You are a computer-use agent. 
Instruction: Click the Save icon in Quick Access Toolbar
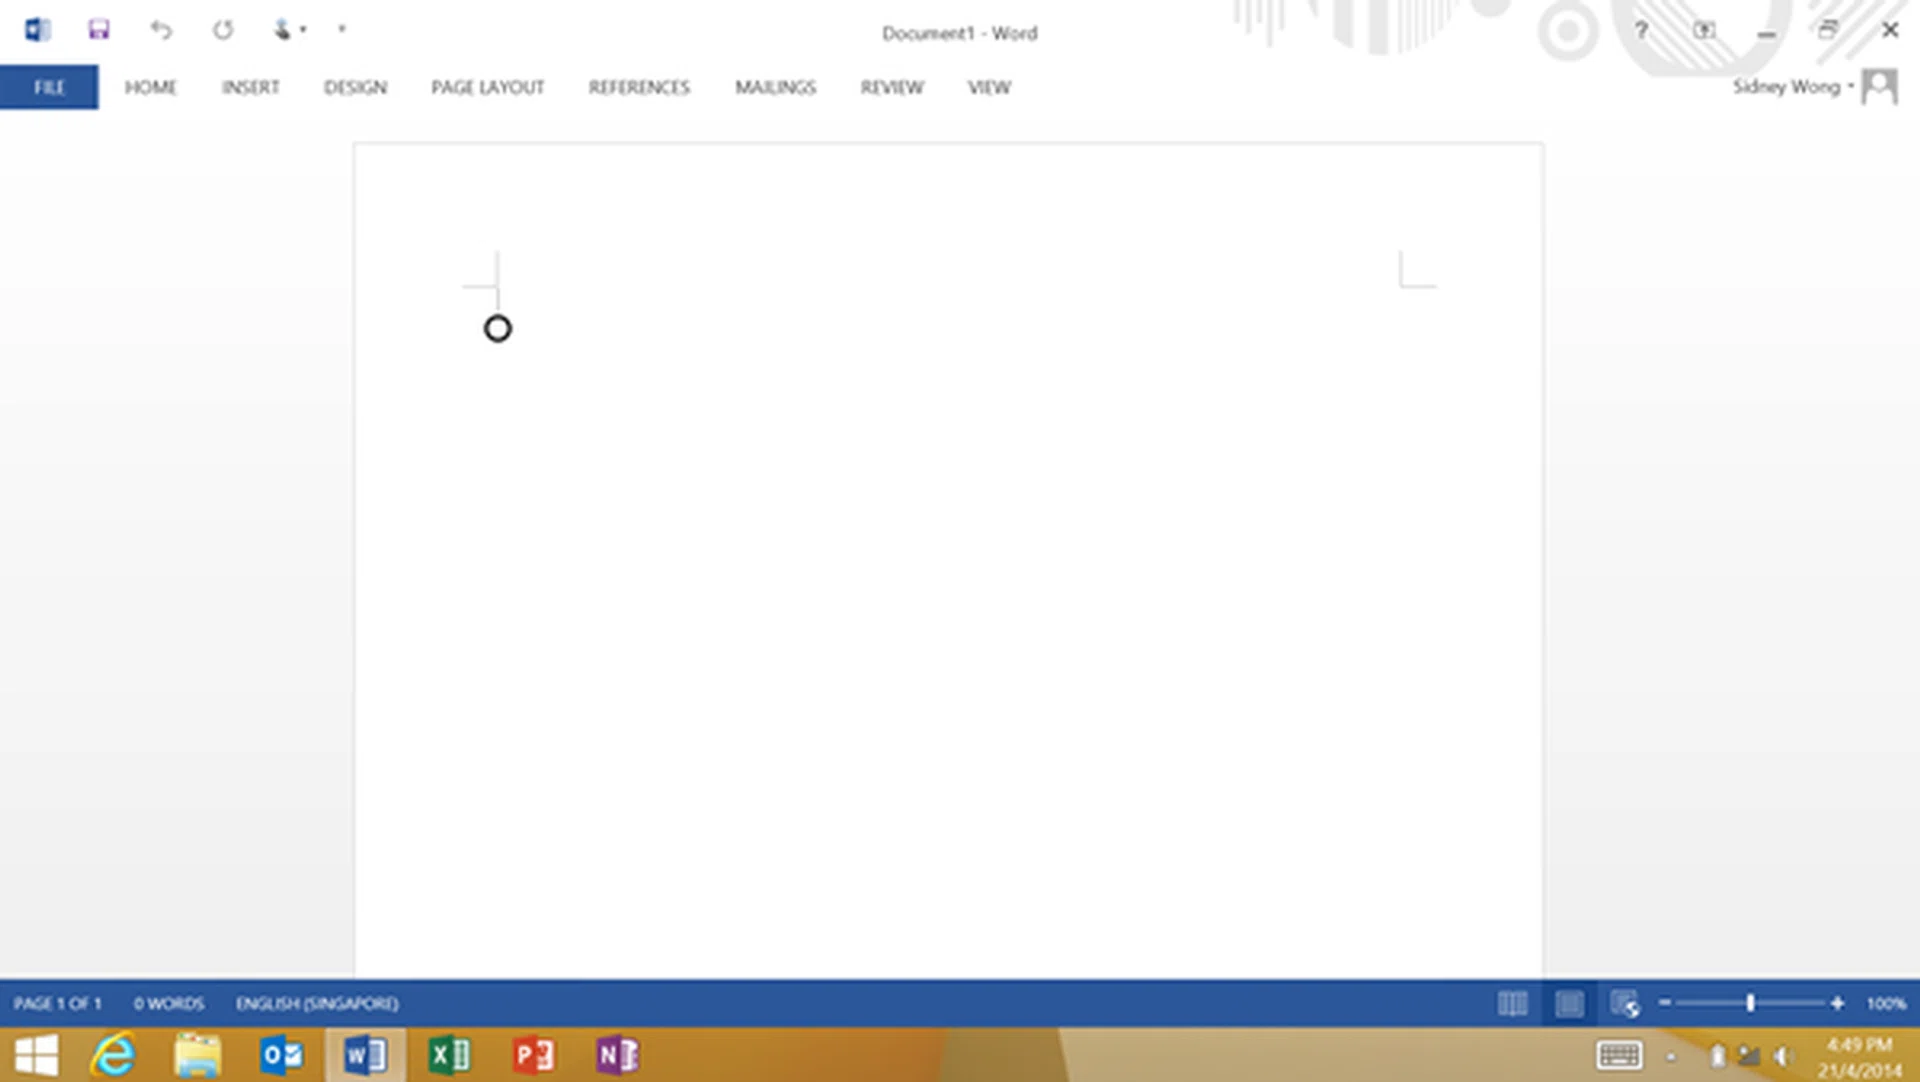click(x=98, y=29)
